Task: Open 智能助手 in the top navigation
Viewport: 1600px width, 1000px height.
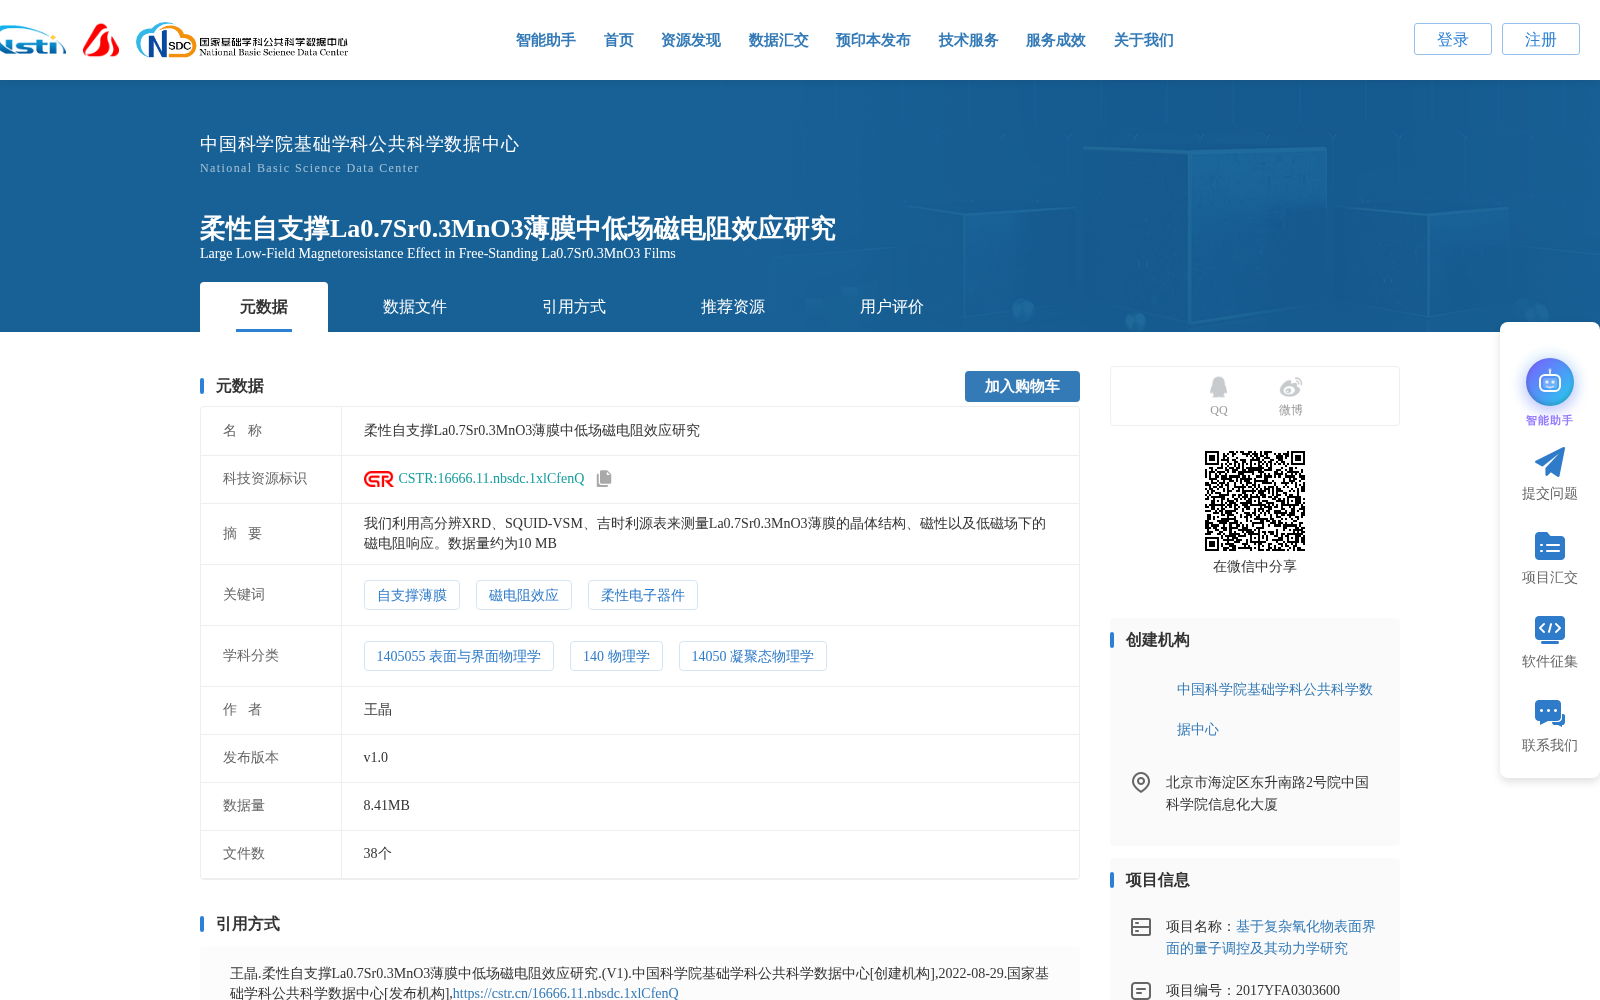Action: tap(545, 40)
